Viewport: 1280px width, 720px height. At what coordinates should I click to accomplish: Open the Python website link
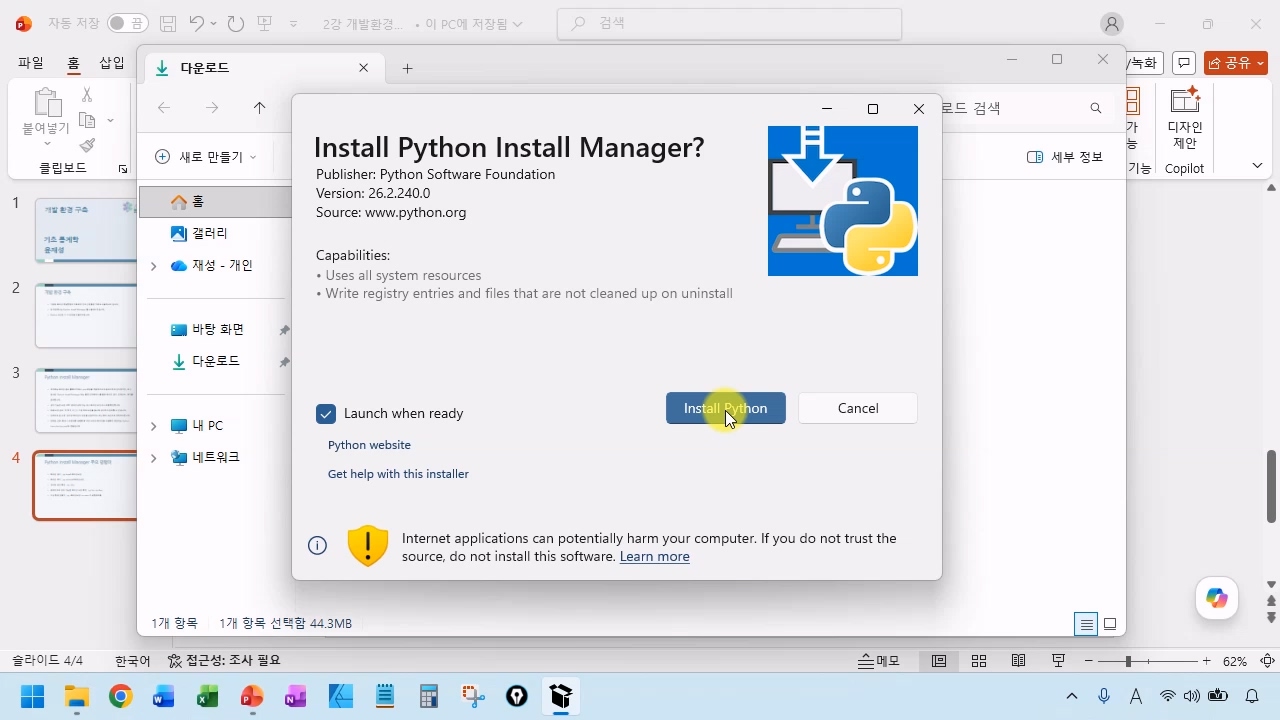coord(369,445)
